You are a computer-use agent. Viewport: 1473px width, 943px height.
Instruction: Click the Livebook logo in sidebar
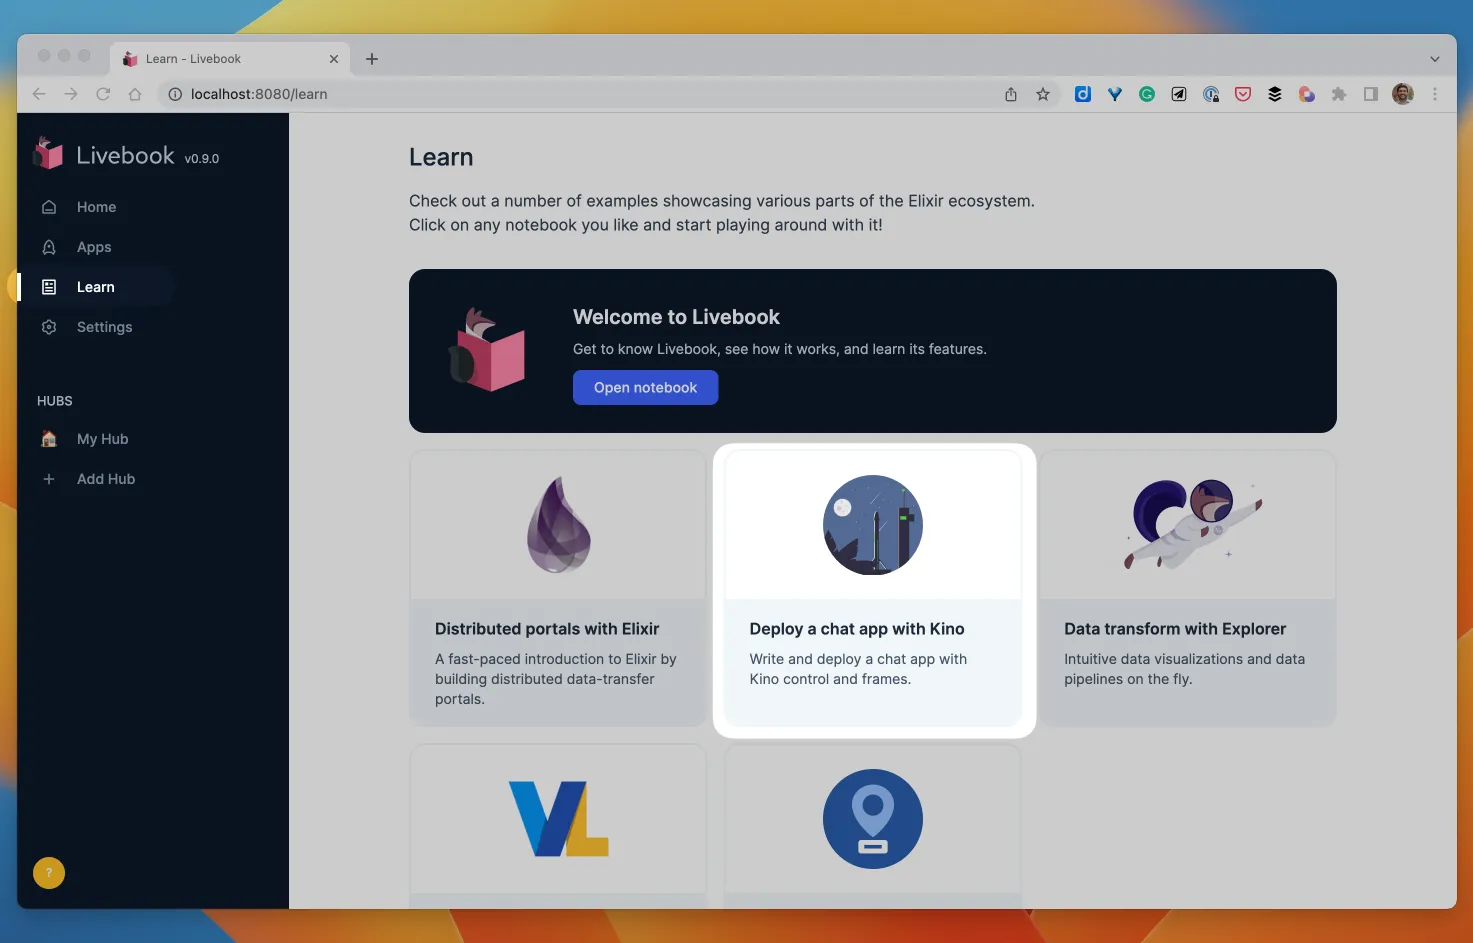pos(48,154)
